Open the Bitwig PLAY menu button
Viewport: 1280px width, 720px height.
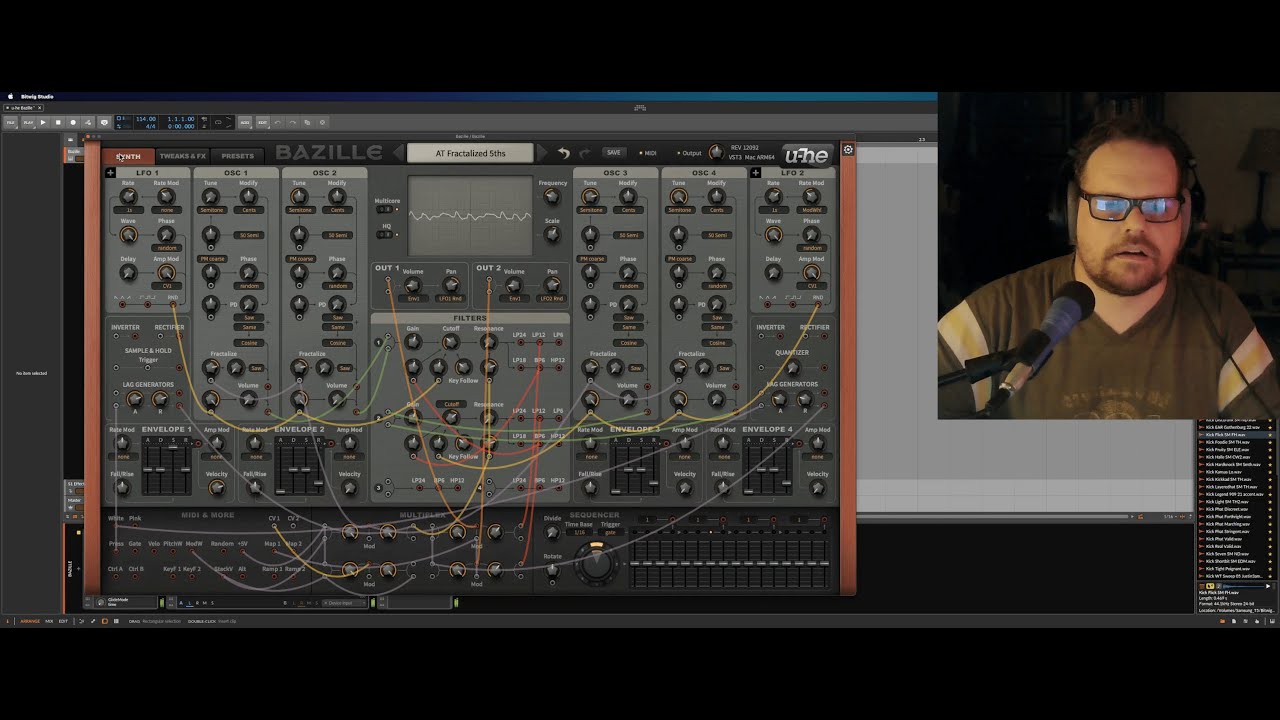click(x=28, y=122)
